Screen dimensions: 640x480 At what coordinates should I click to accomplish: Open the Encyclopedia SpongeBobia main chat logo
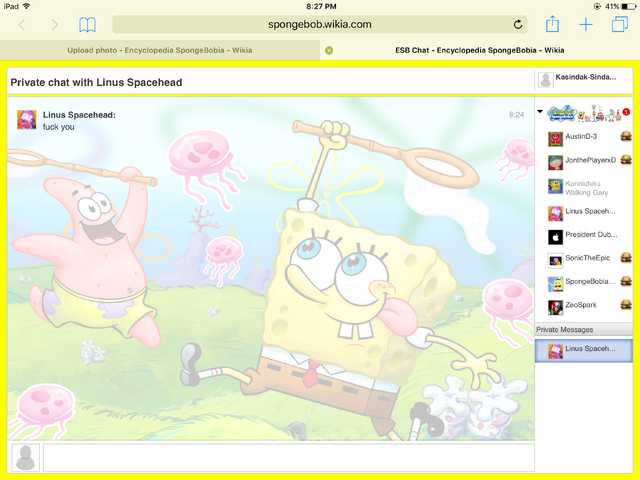pos(584,113)
